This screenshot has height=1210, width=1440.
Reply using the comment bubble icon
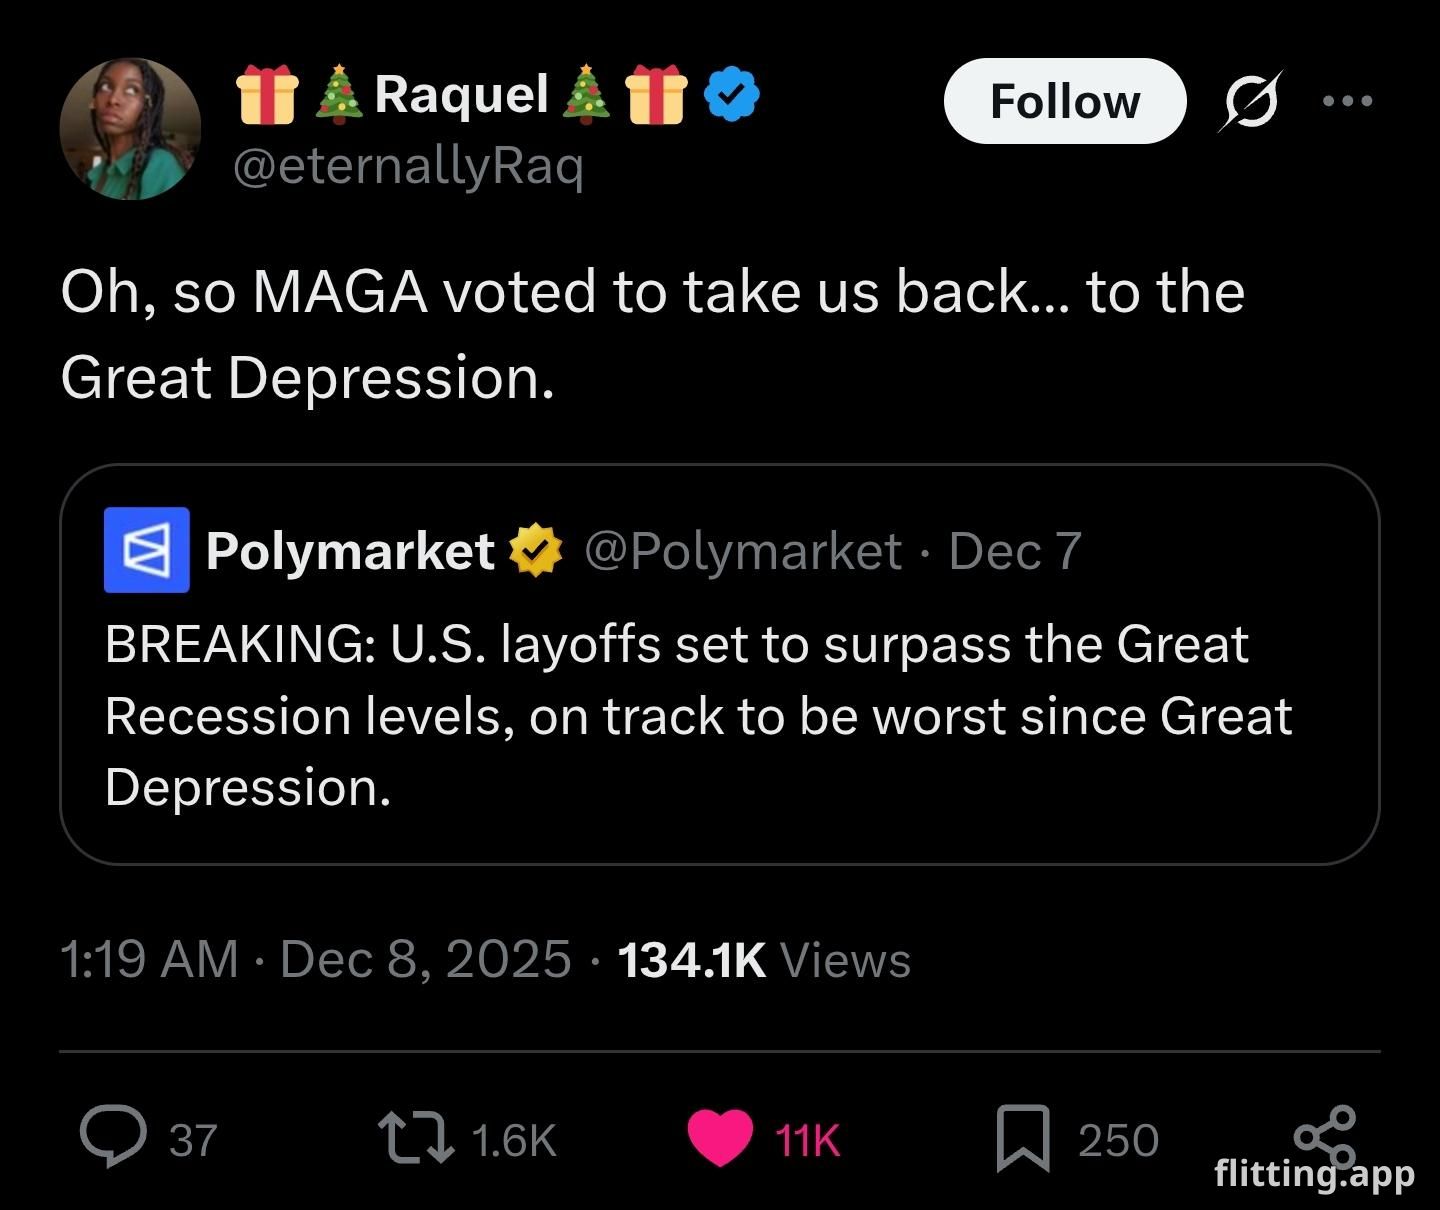(112, 1138)
